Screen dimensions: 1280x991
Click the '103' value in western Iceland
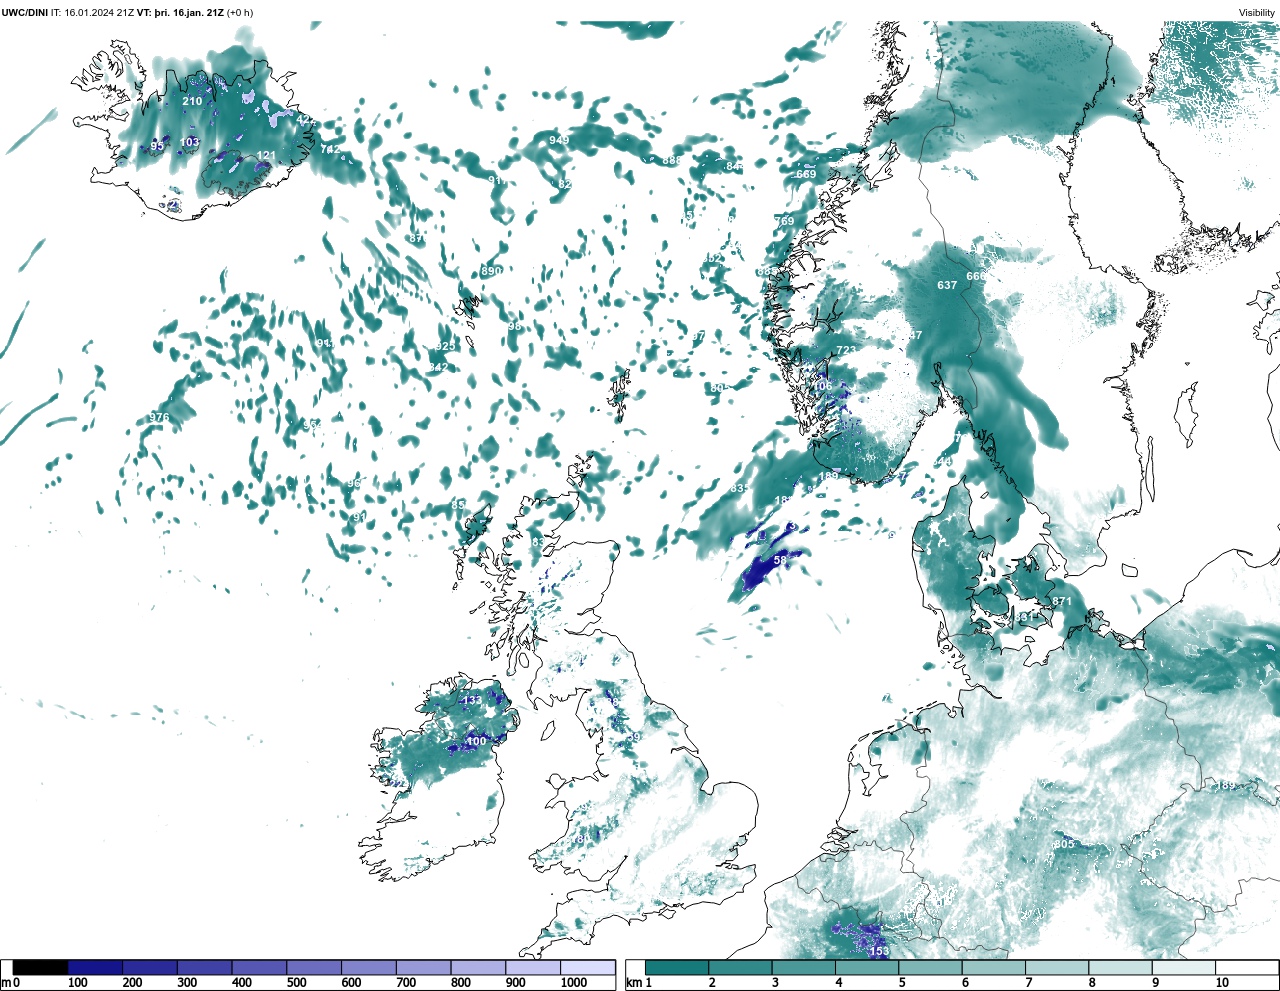coord(189,142)
